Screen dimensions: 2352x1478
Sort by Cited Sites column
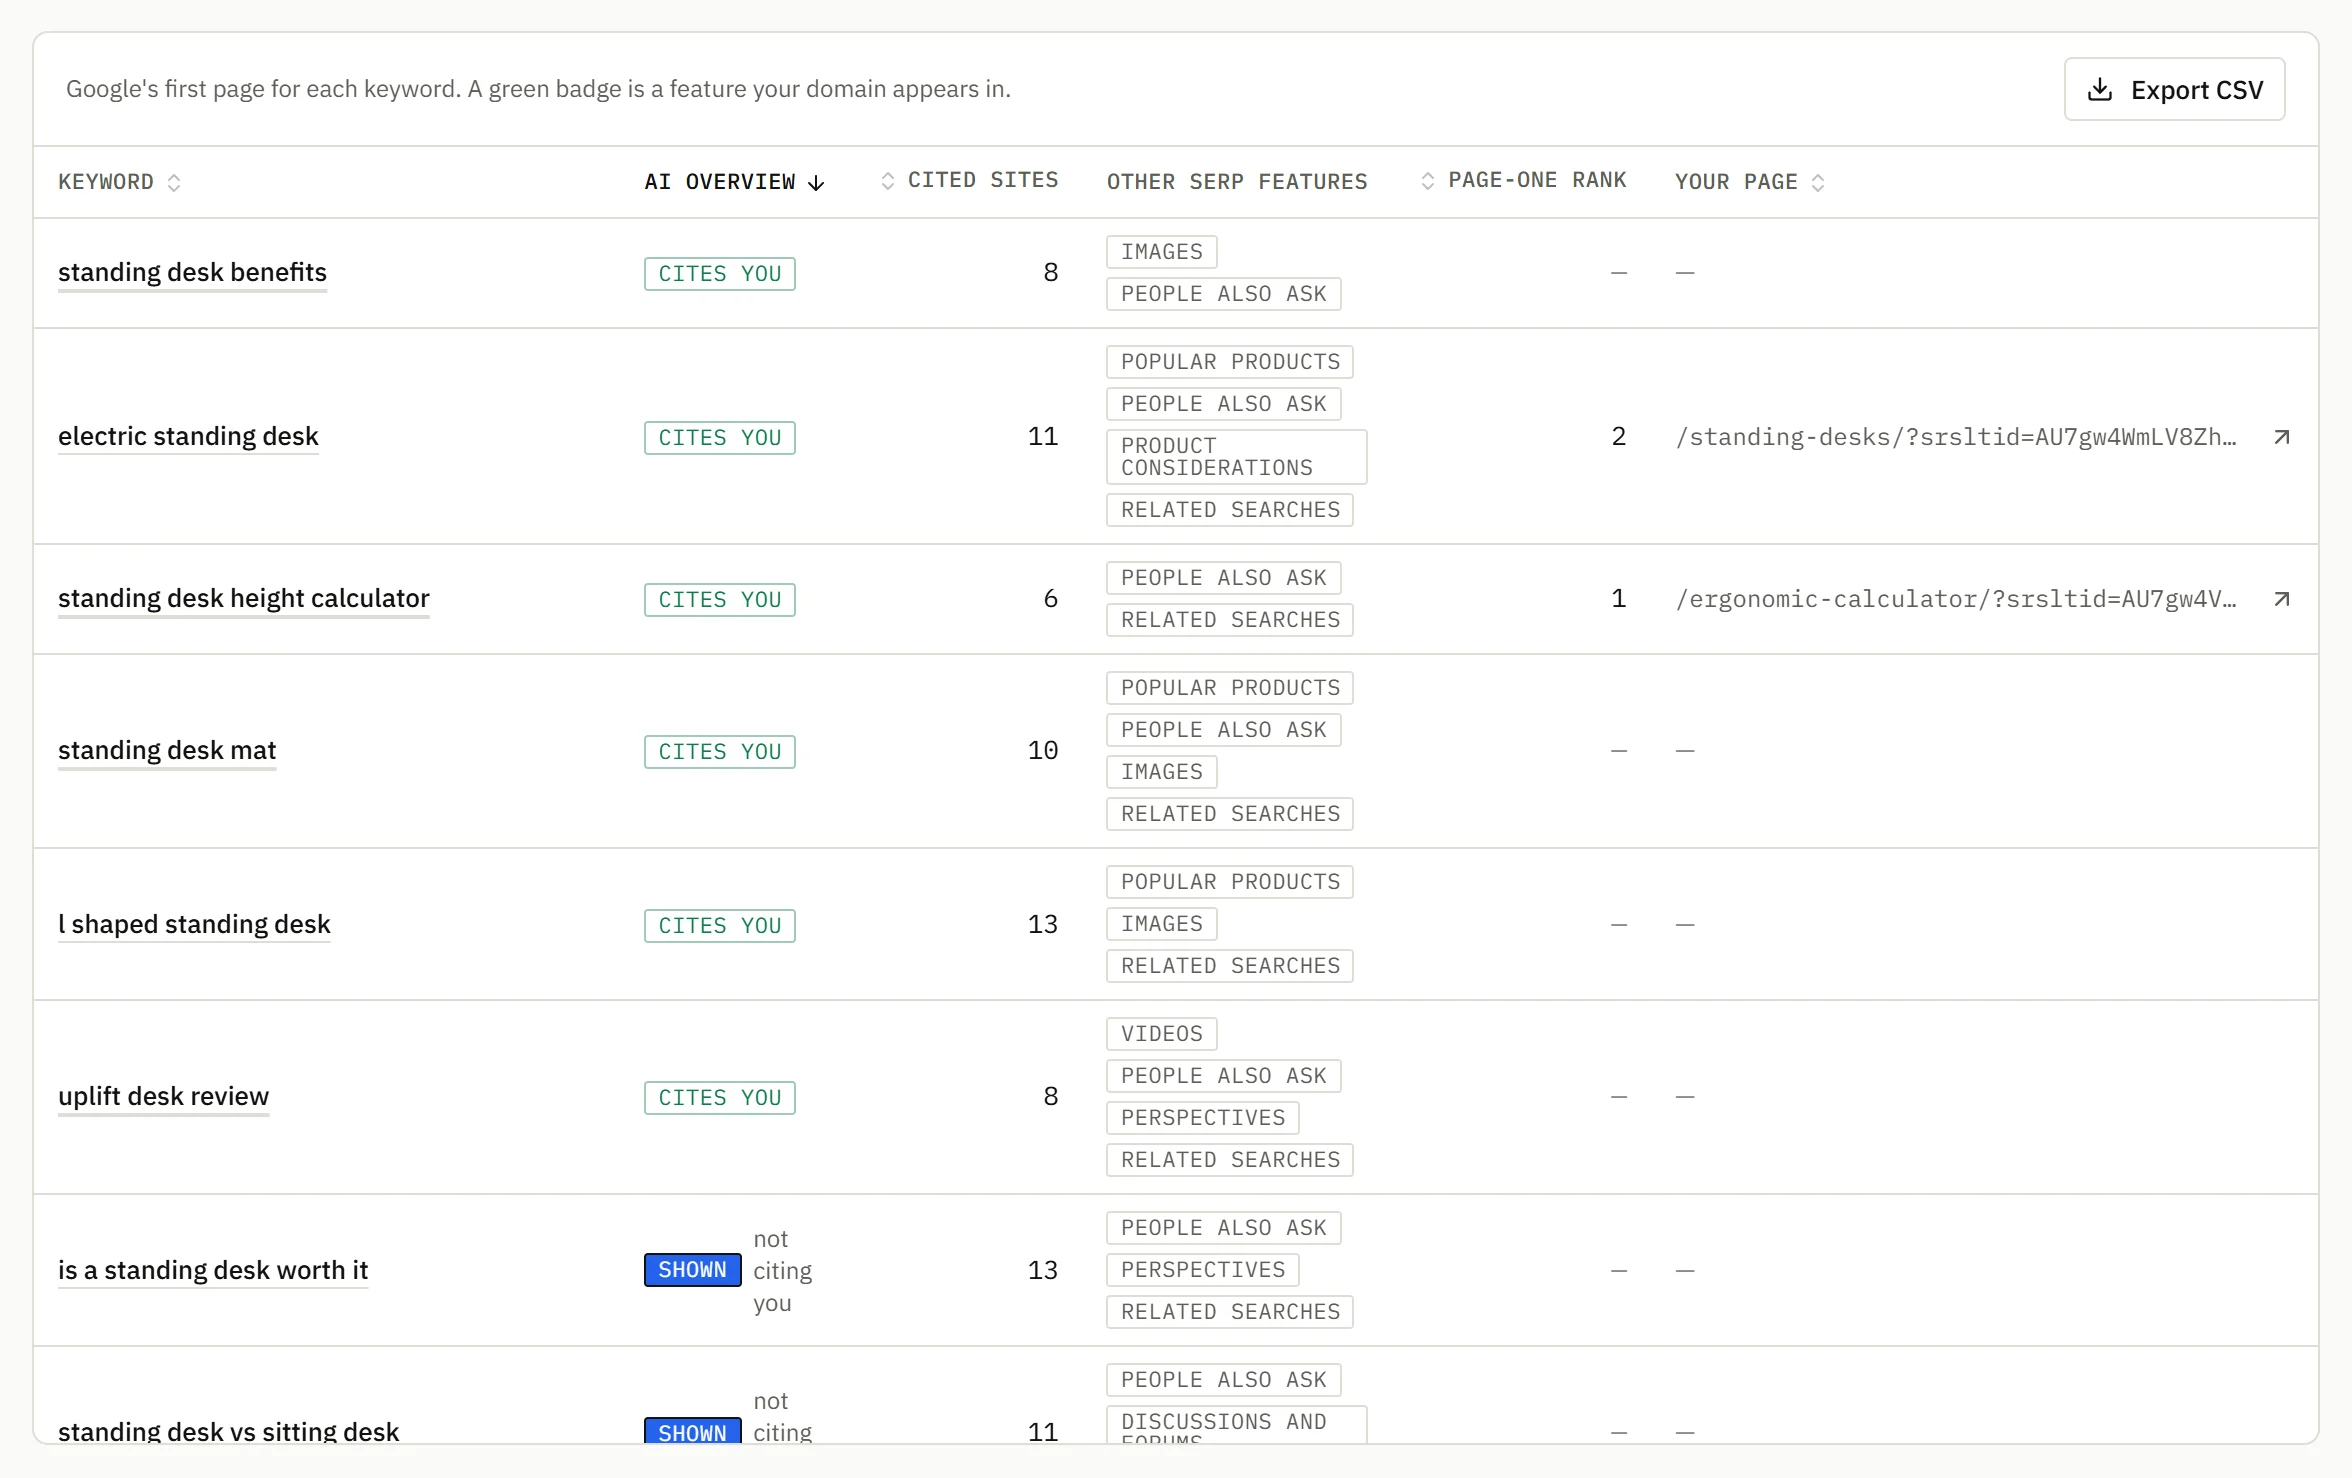(968, 180)
